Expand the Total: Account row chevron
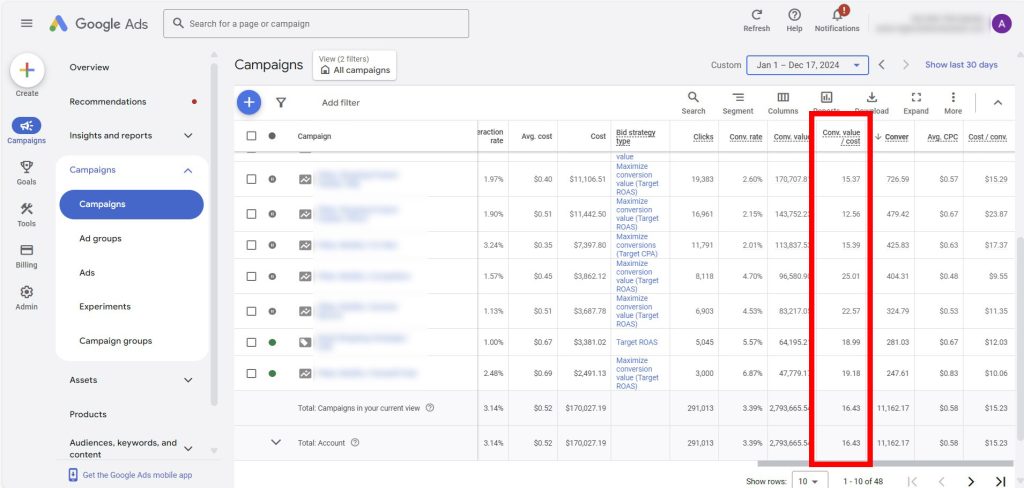The width and height of the screenshot is (1024, 488). (x=276, y=442)
